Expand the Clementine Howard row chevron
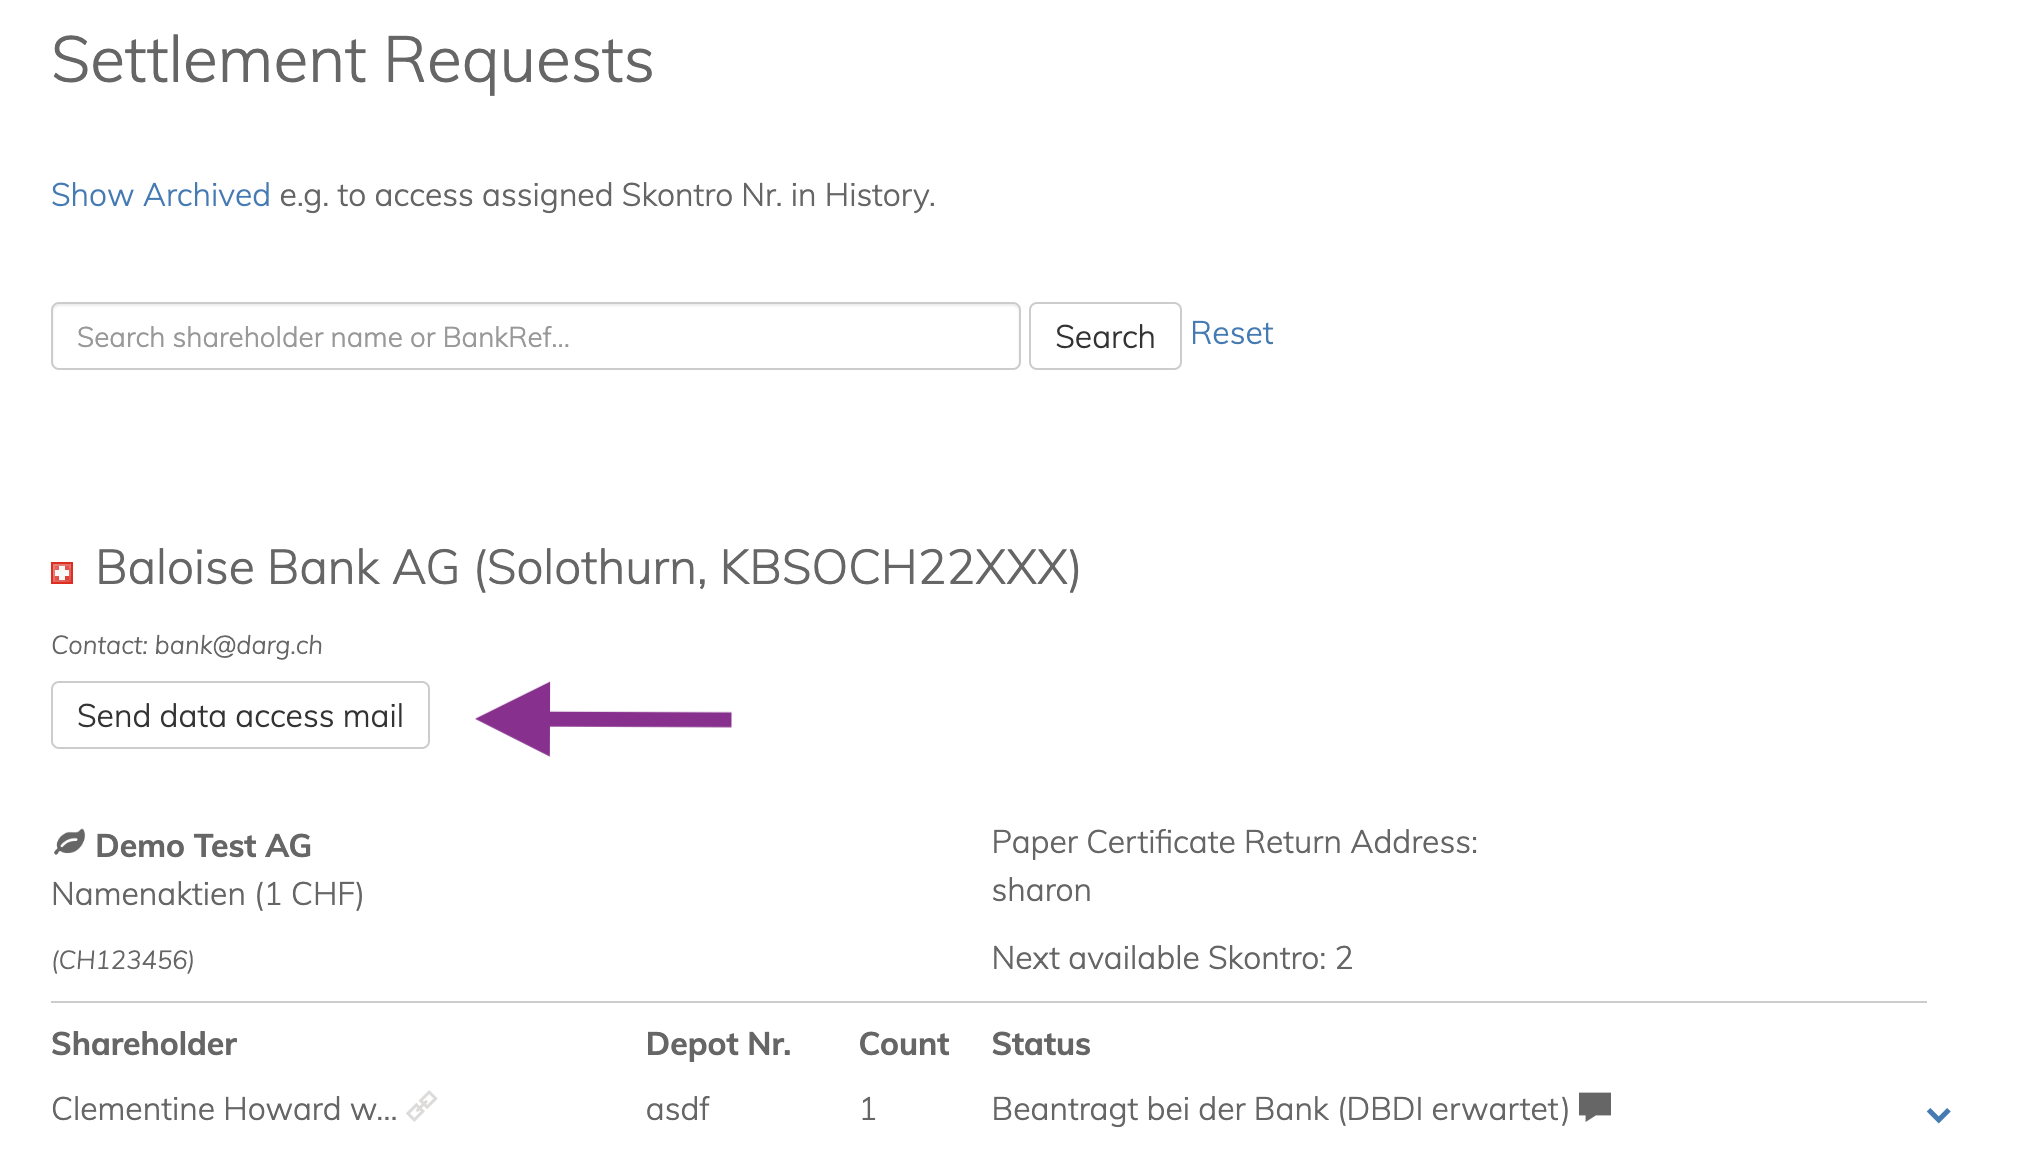The width and height of the screenshot is (2042, 1172). 1938,1115
